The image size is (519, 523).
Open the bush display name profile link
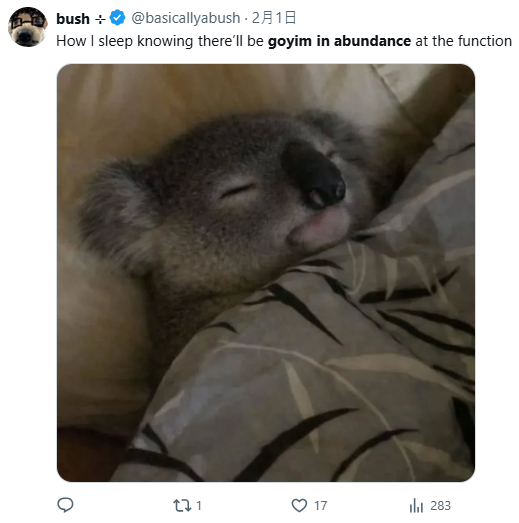[x=73, y=19]
